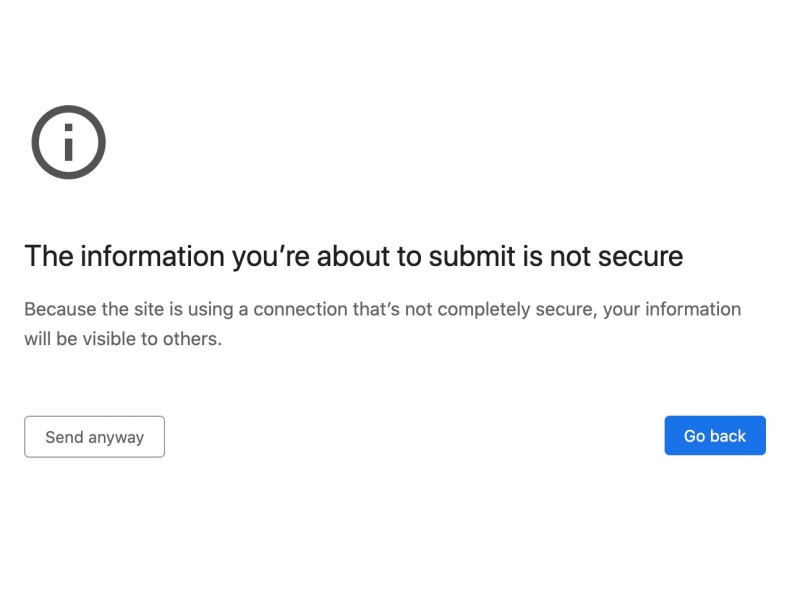Viewport: 800px width, 600px height.
Task: Click the heading about insecure submission
Action: pyautogui.click(x=353, y=256)
